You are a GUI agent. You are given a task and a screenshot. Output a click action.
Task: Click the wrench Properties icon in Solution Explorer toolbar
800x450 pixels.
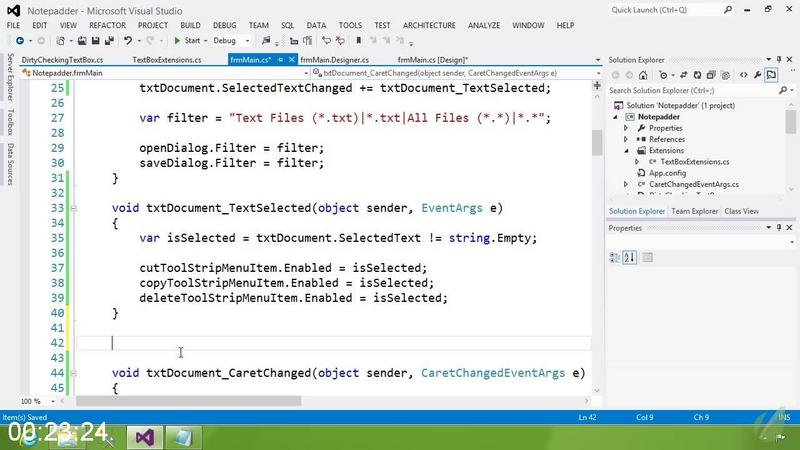pos(757,75)
